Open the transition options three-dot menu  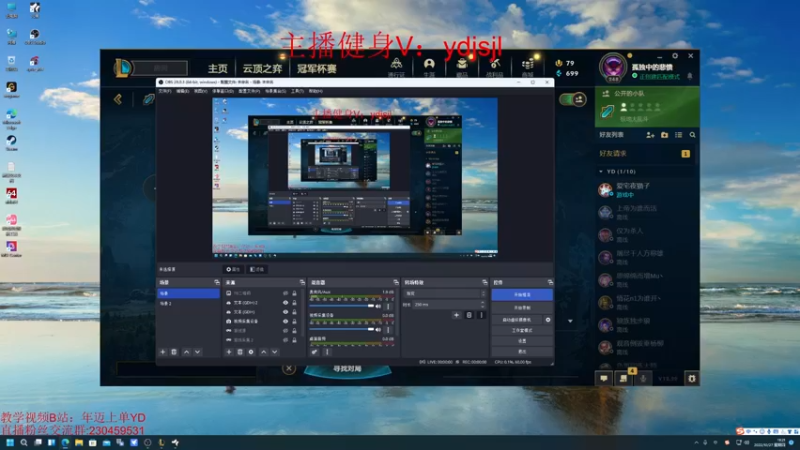tap(481, 315)
